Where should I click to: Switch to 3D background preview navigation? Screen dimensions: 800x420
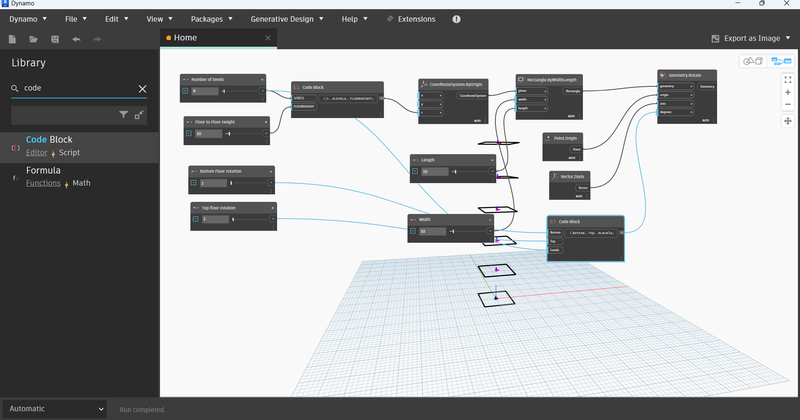tap(753, 61)
